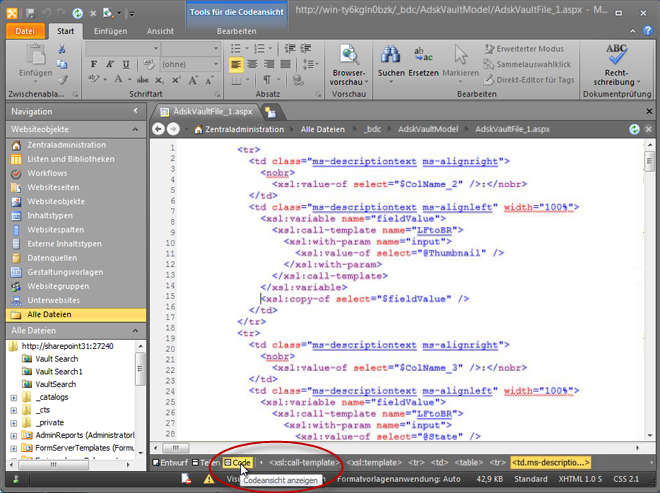Toggle align left in Absatz group
The width and height of the screenshot is (660, 493).
pyautogui.click(x=236, y=64)
